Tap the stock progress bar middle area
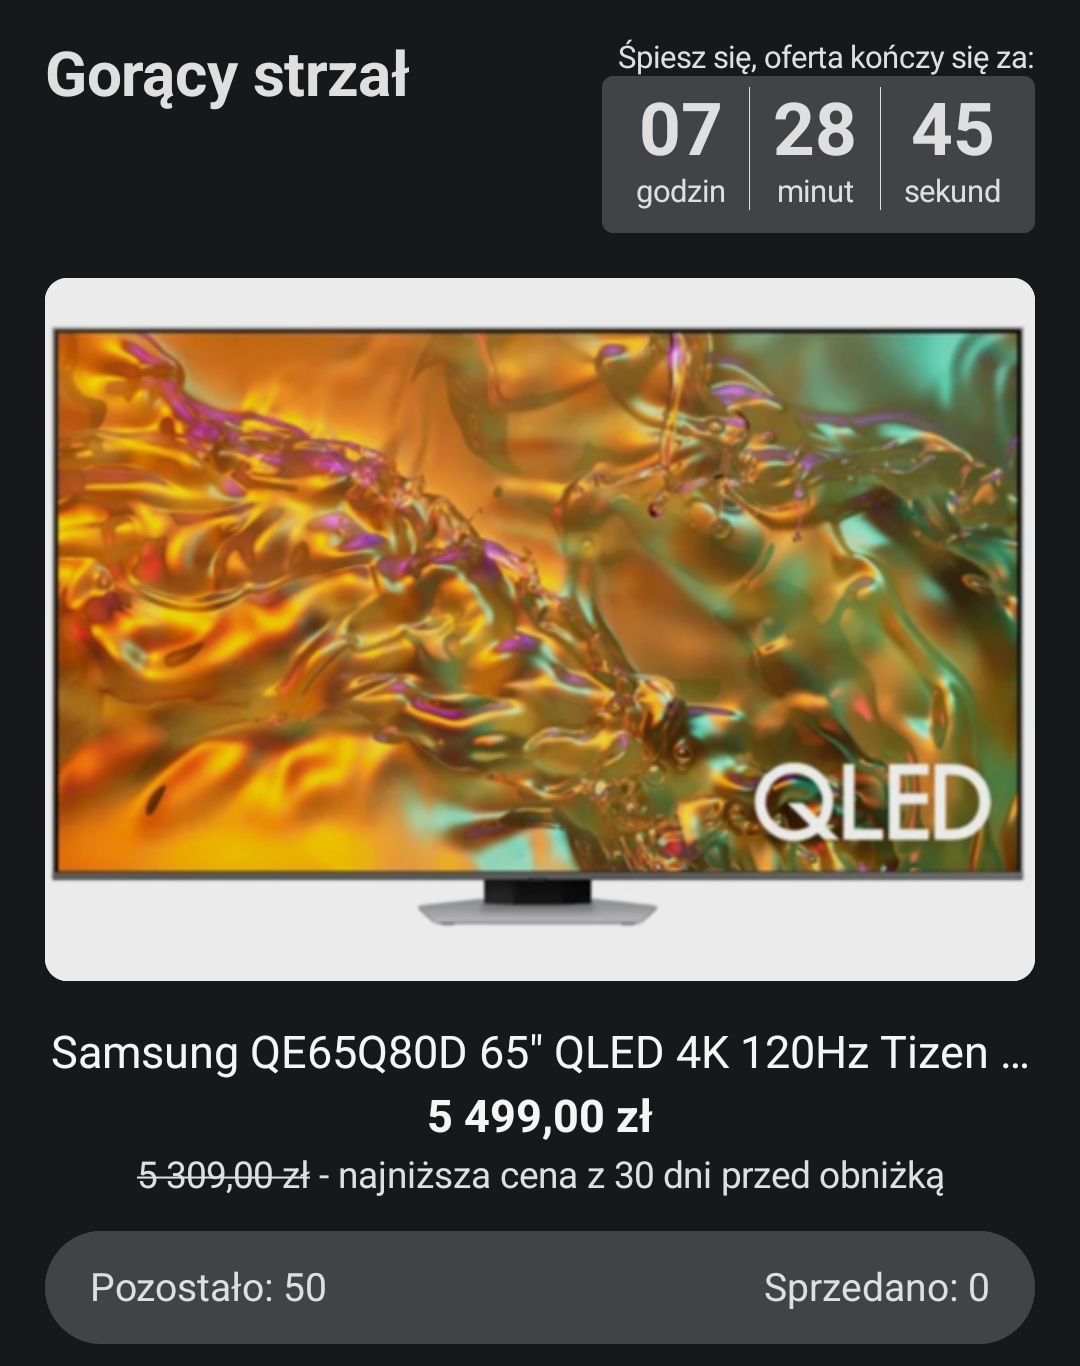 [540, 1287]
